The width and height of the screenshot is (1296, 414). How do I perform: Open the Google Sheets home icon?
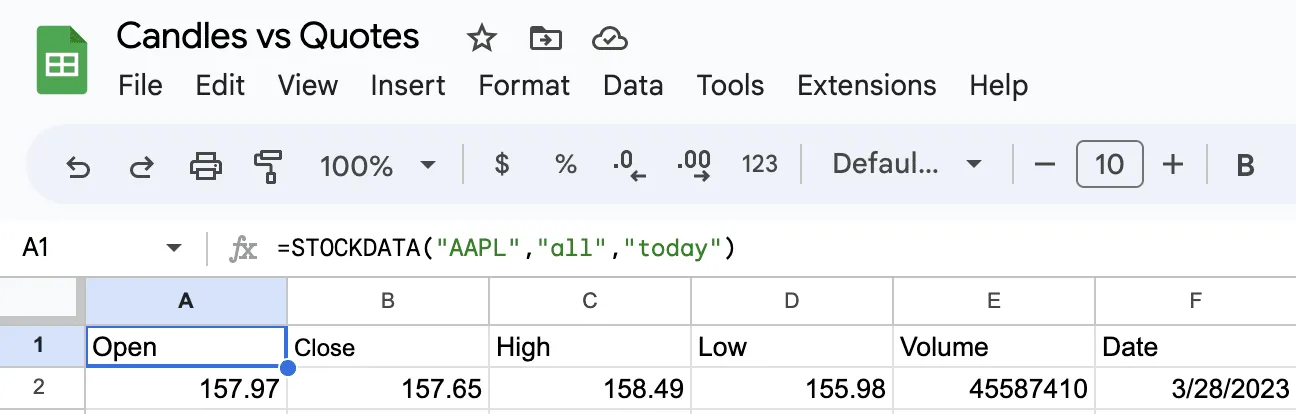63,60
